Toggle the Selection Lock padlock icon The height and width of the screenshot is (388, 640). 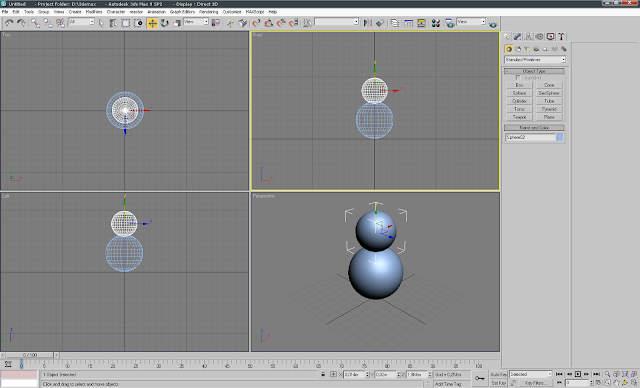point(323,374)
